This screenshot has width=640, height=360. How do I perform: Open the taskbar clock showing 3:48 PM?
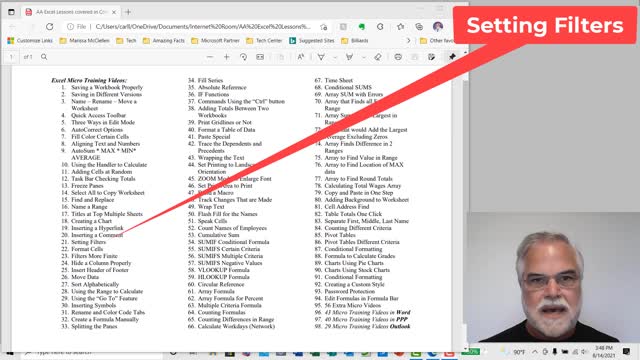pos(603,352)
